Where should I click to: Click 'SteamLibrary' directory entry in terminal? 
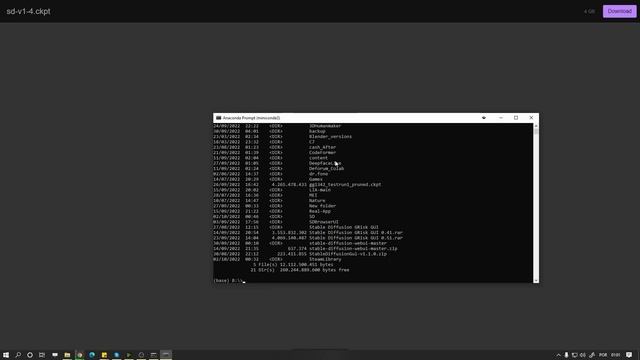(325, 259)
